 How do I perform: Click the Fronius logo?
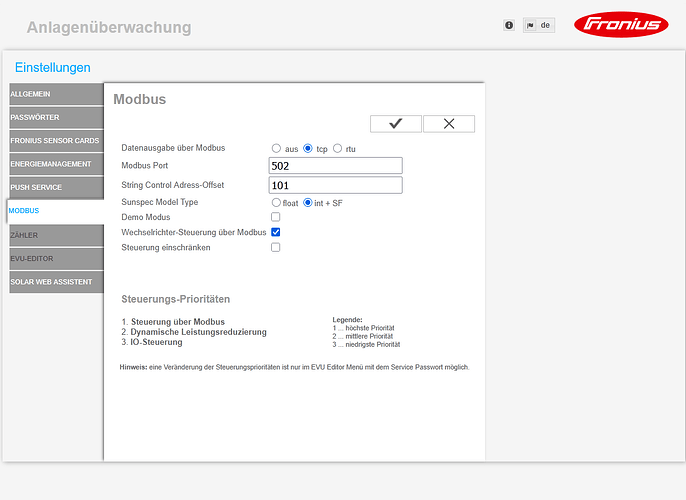click(x=621, y=24)
